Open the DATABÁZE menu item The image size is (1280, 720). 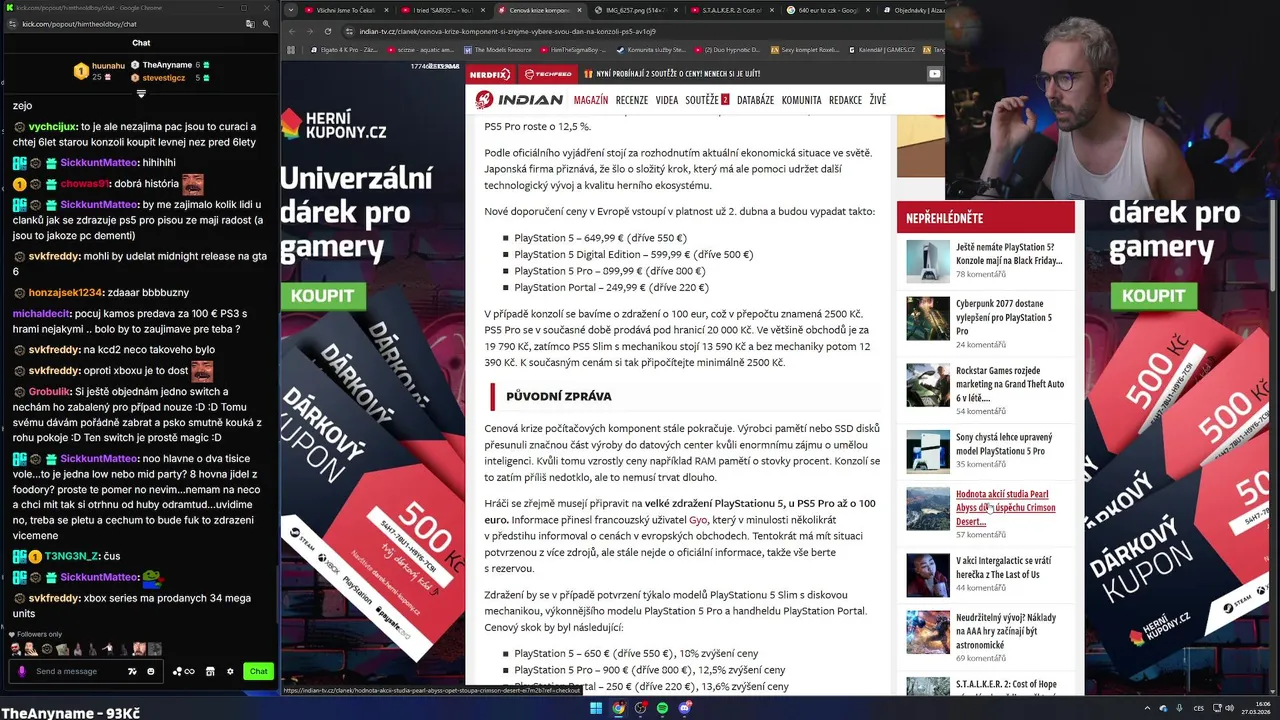tap(755, 100)
